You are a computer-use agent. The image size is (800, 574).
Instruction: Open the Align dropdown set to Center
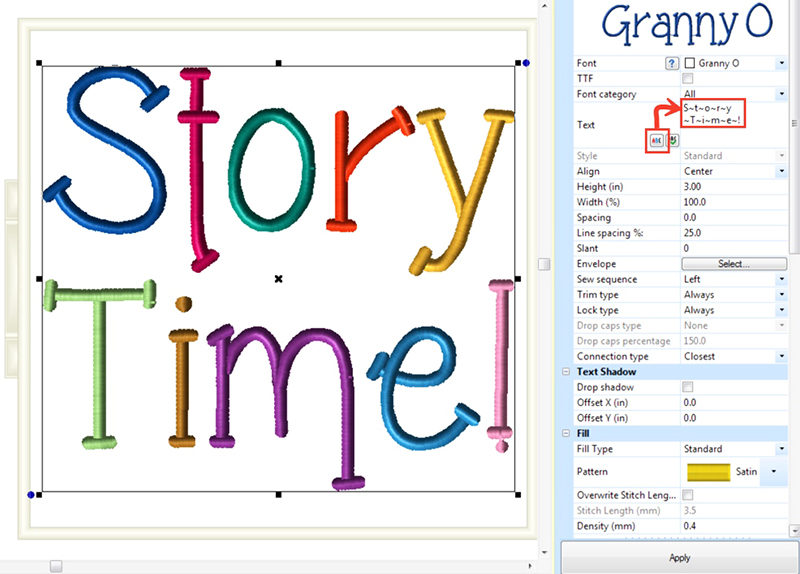[779, 171]
